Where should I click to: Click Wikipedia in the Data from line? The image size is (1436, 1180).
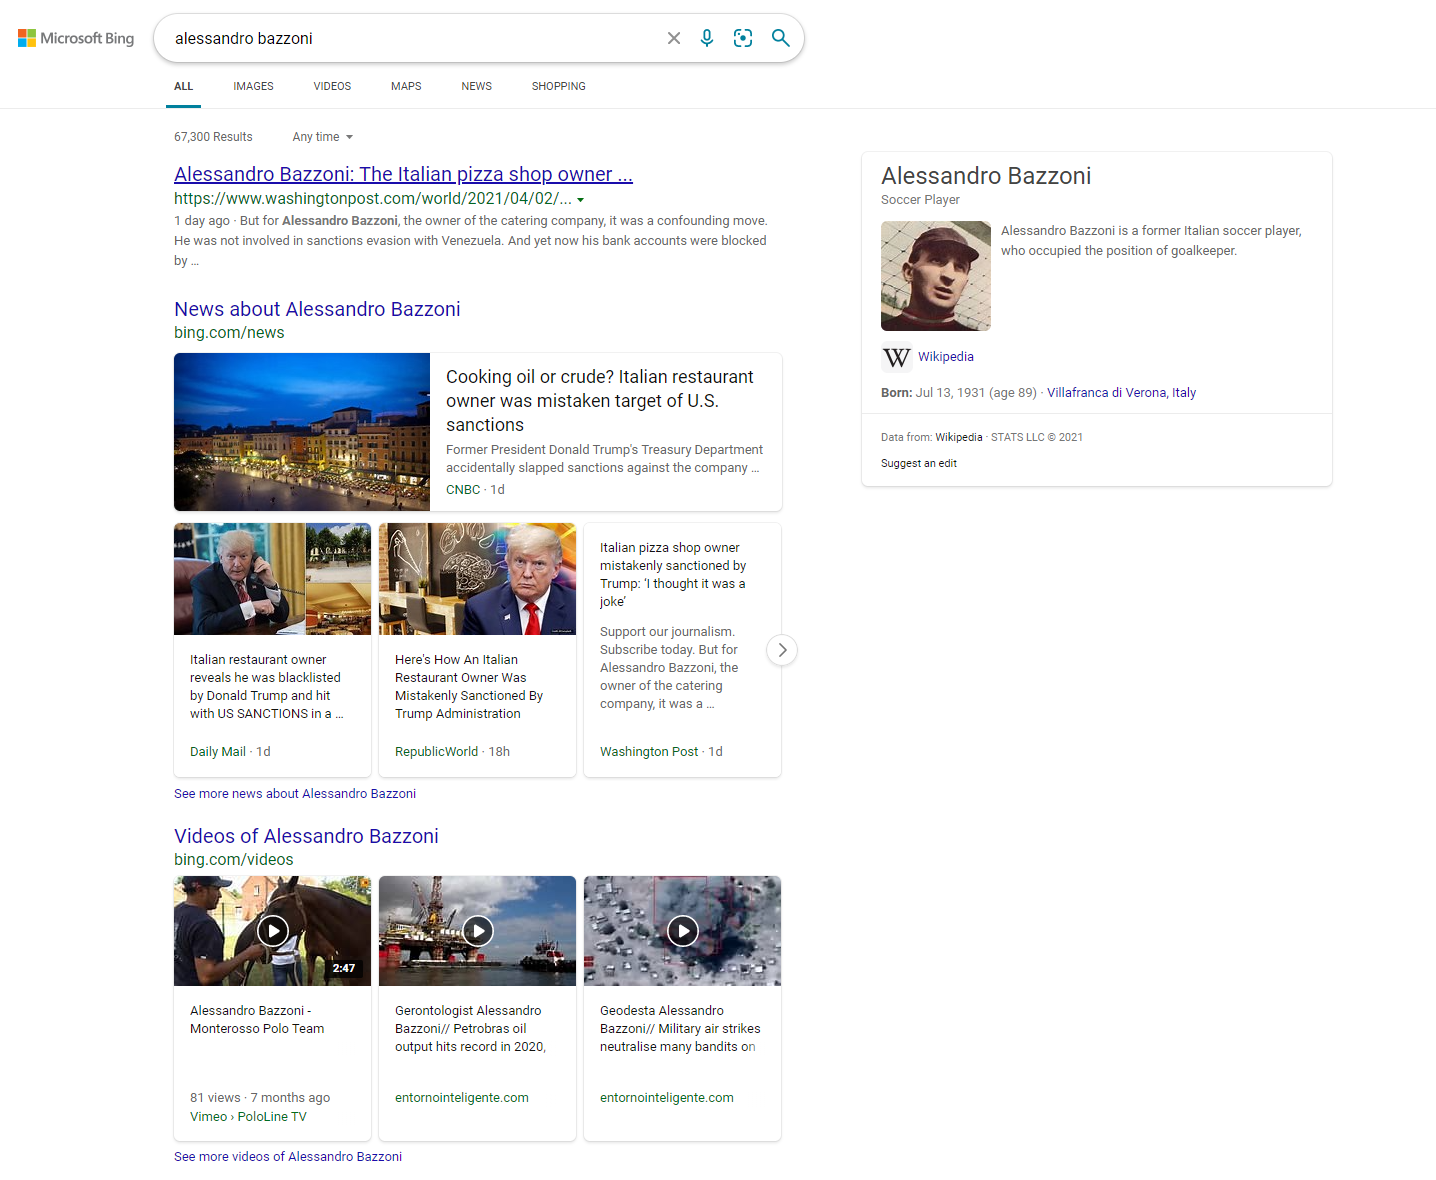(x=958, y=437)
